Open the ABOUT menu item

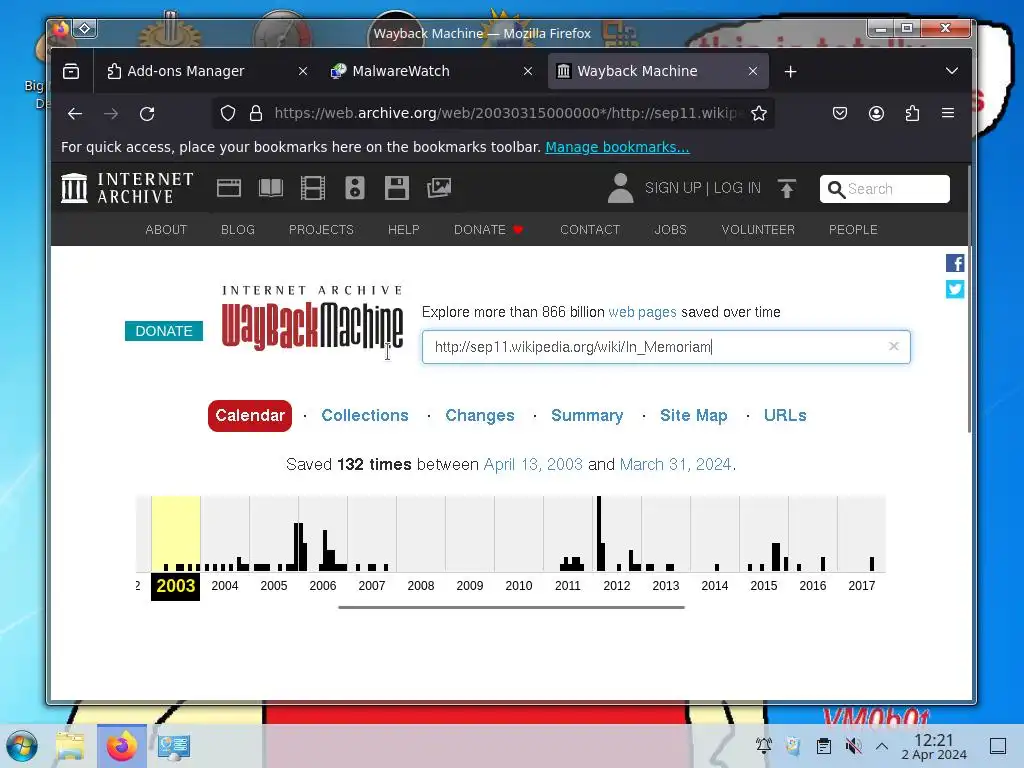166,230
